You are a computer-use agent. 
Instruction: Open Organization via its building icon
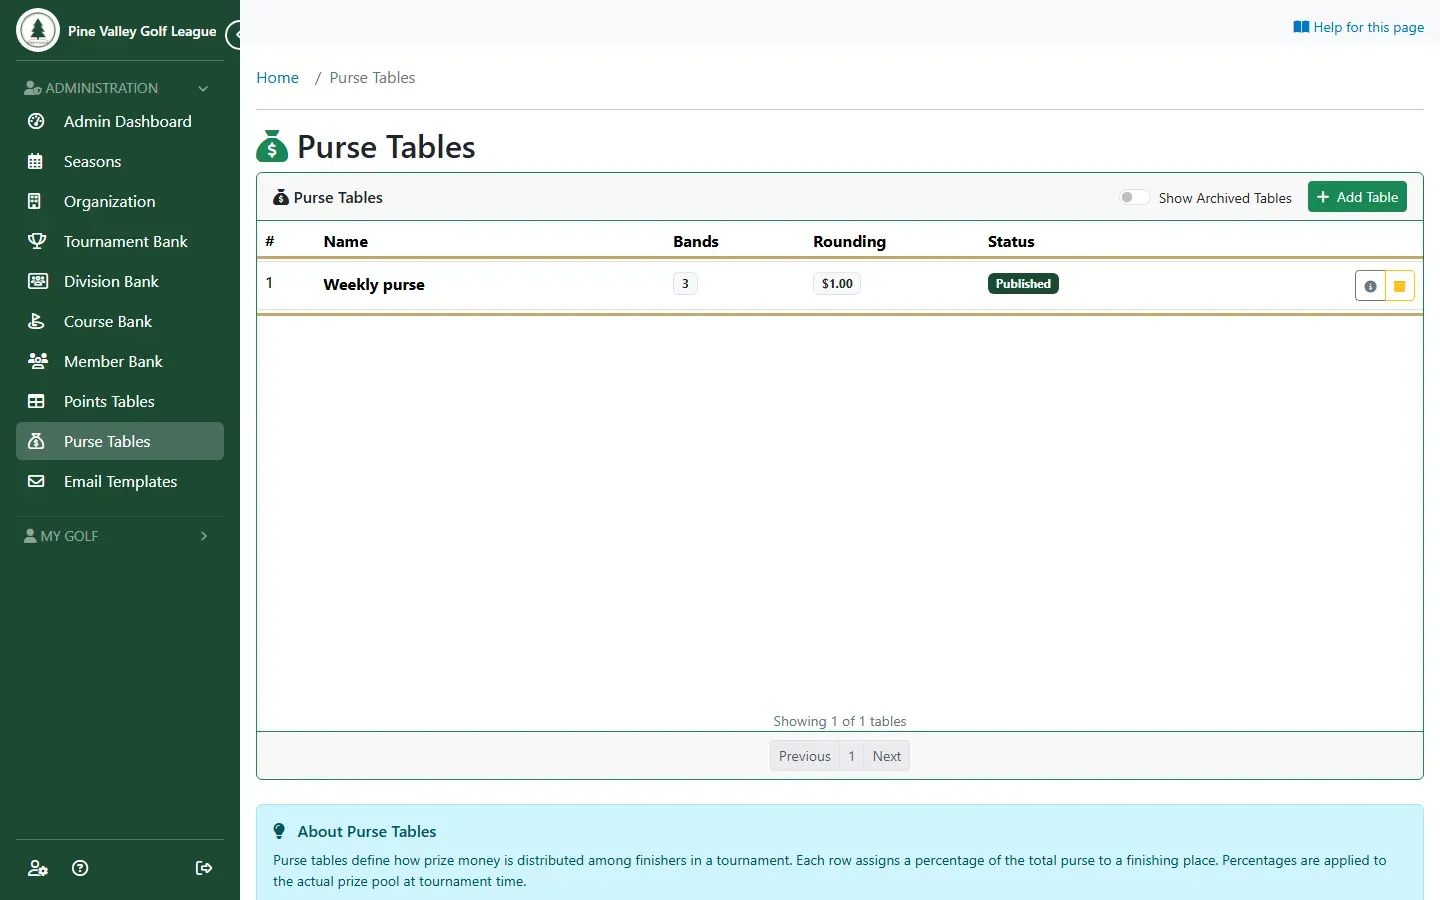pos(36,201)
